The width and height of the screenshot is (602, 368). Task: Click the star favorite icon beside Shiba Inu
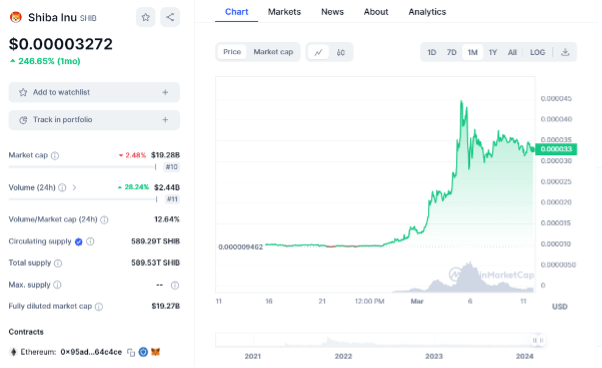coord(146,17)
